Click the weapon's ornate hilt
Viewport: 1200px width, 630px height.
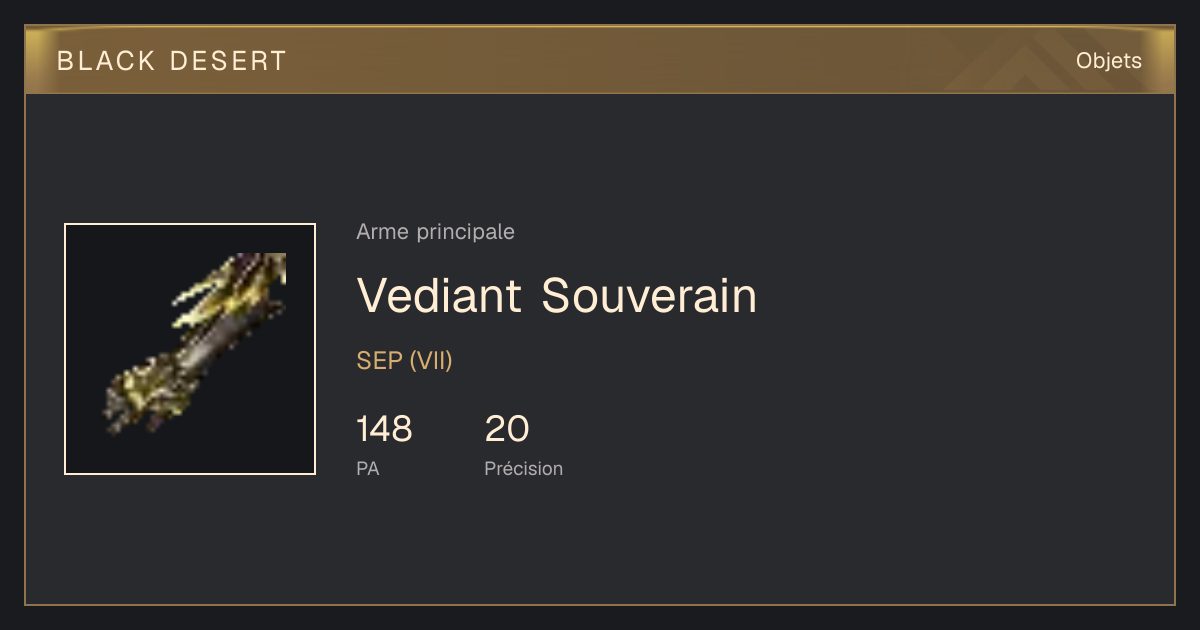point(150,395)
